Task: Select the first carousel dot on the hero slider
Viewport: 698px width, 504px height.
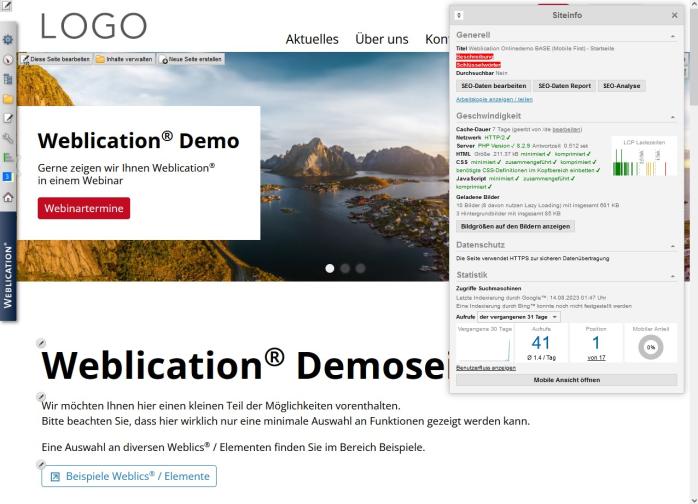Action: (331, 268)
